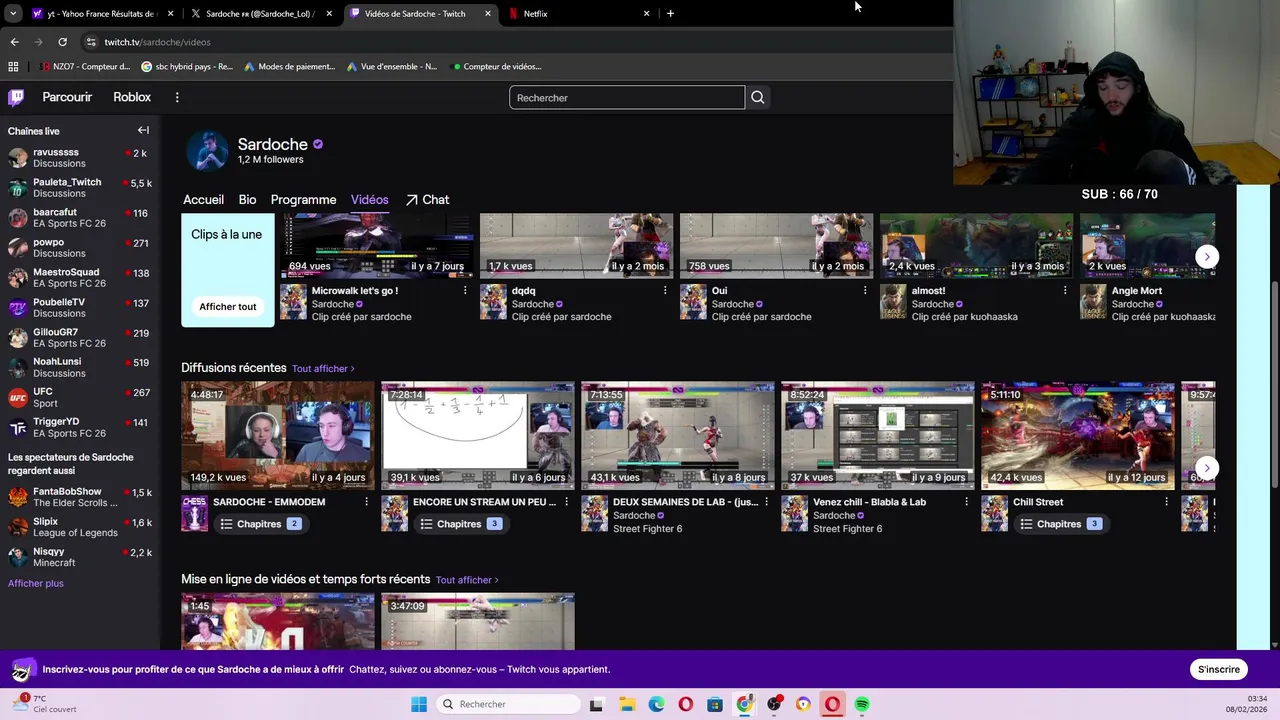The width and height of the screenshot is (1280, 720).
Task: Open options for SARDOCHE - EMMODEM video
Action: click(366, 502)
